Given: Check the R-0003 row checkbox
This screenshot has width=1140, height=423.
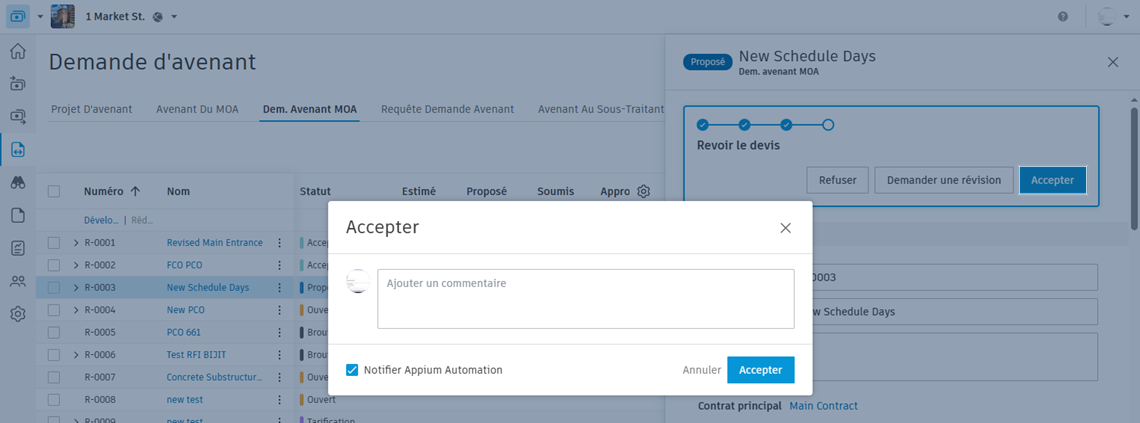Looking at the screenshot, I should click(x=54, y=288).
